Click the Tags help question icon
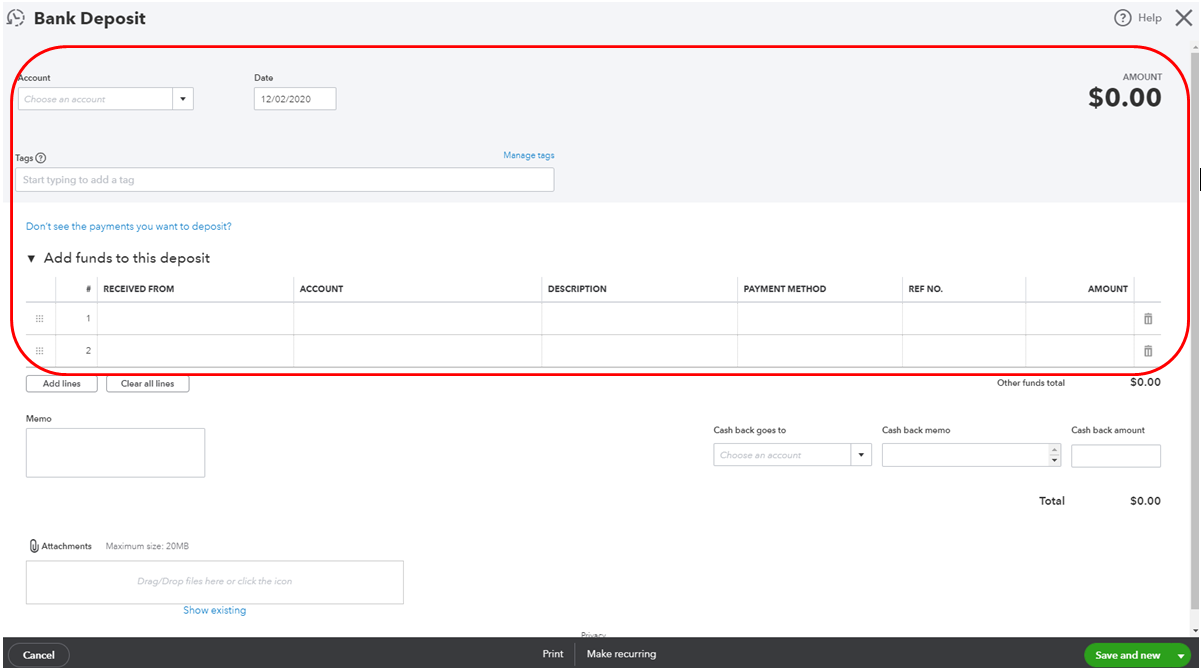1201x668 pixels. (x=41, y=158)
